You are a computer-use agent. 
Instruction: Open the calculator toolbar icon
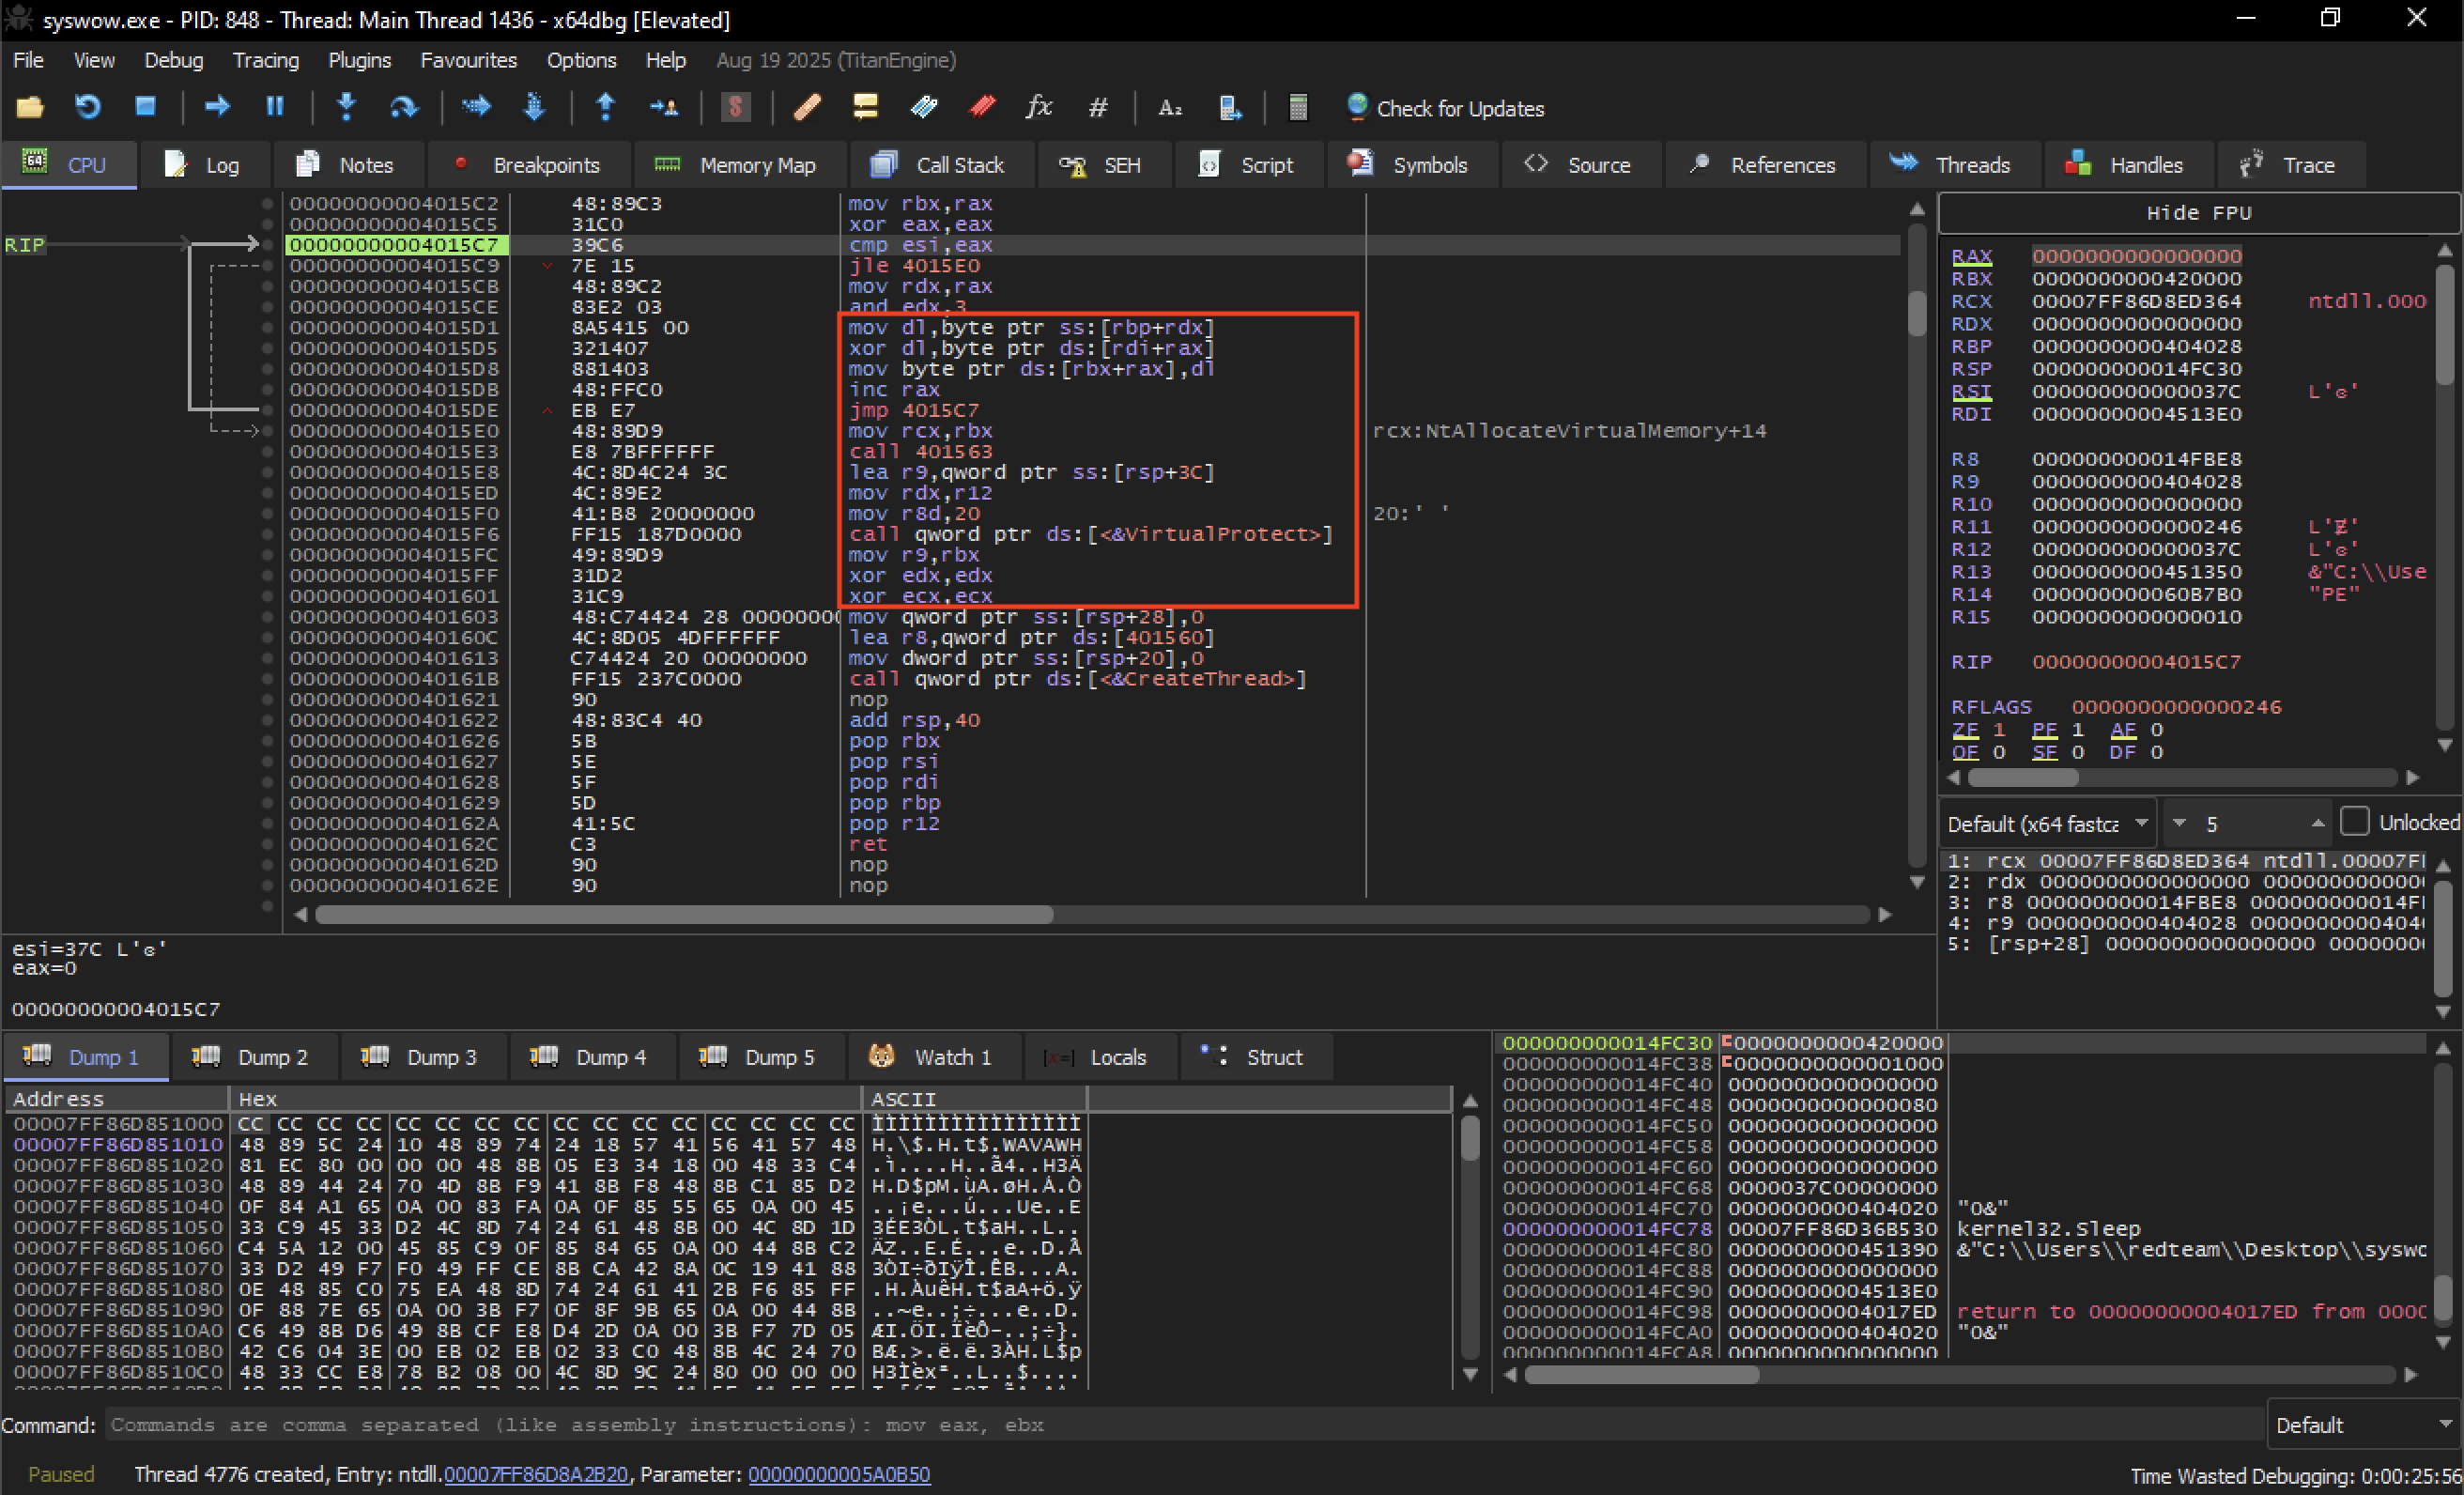coord(1297,107)
